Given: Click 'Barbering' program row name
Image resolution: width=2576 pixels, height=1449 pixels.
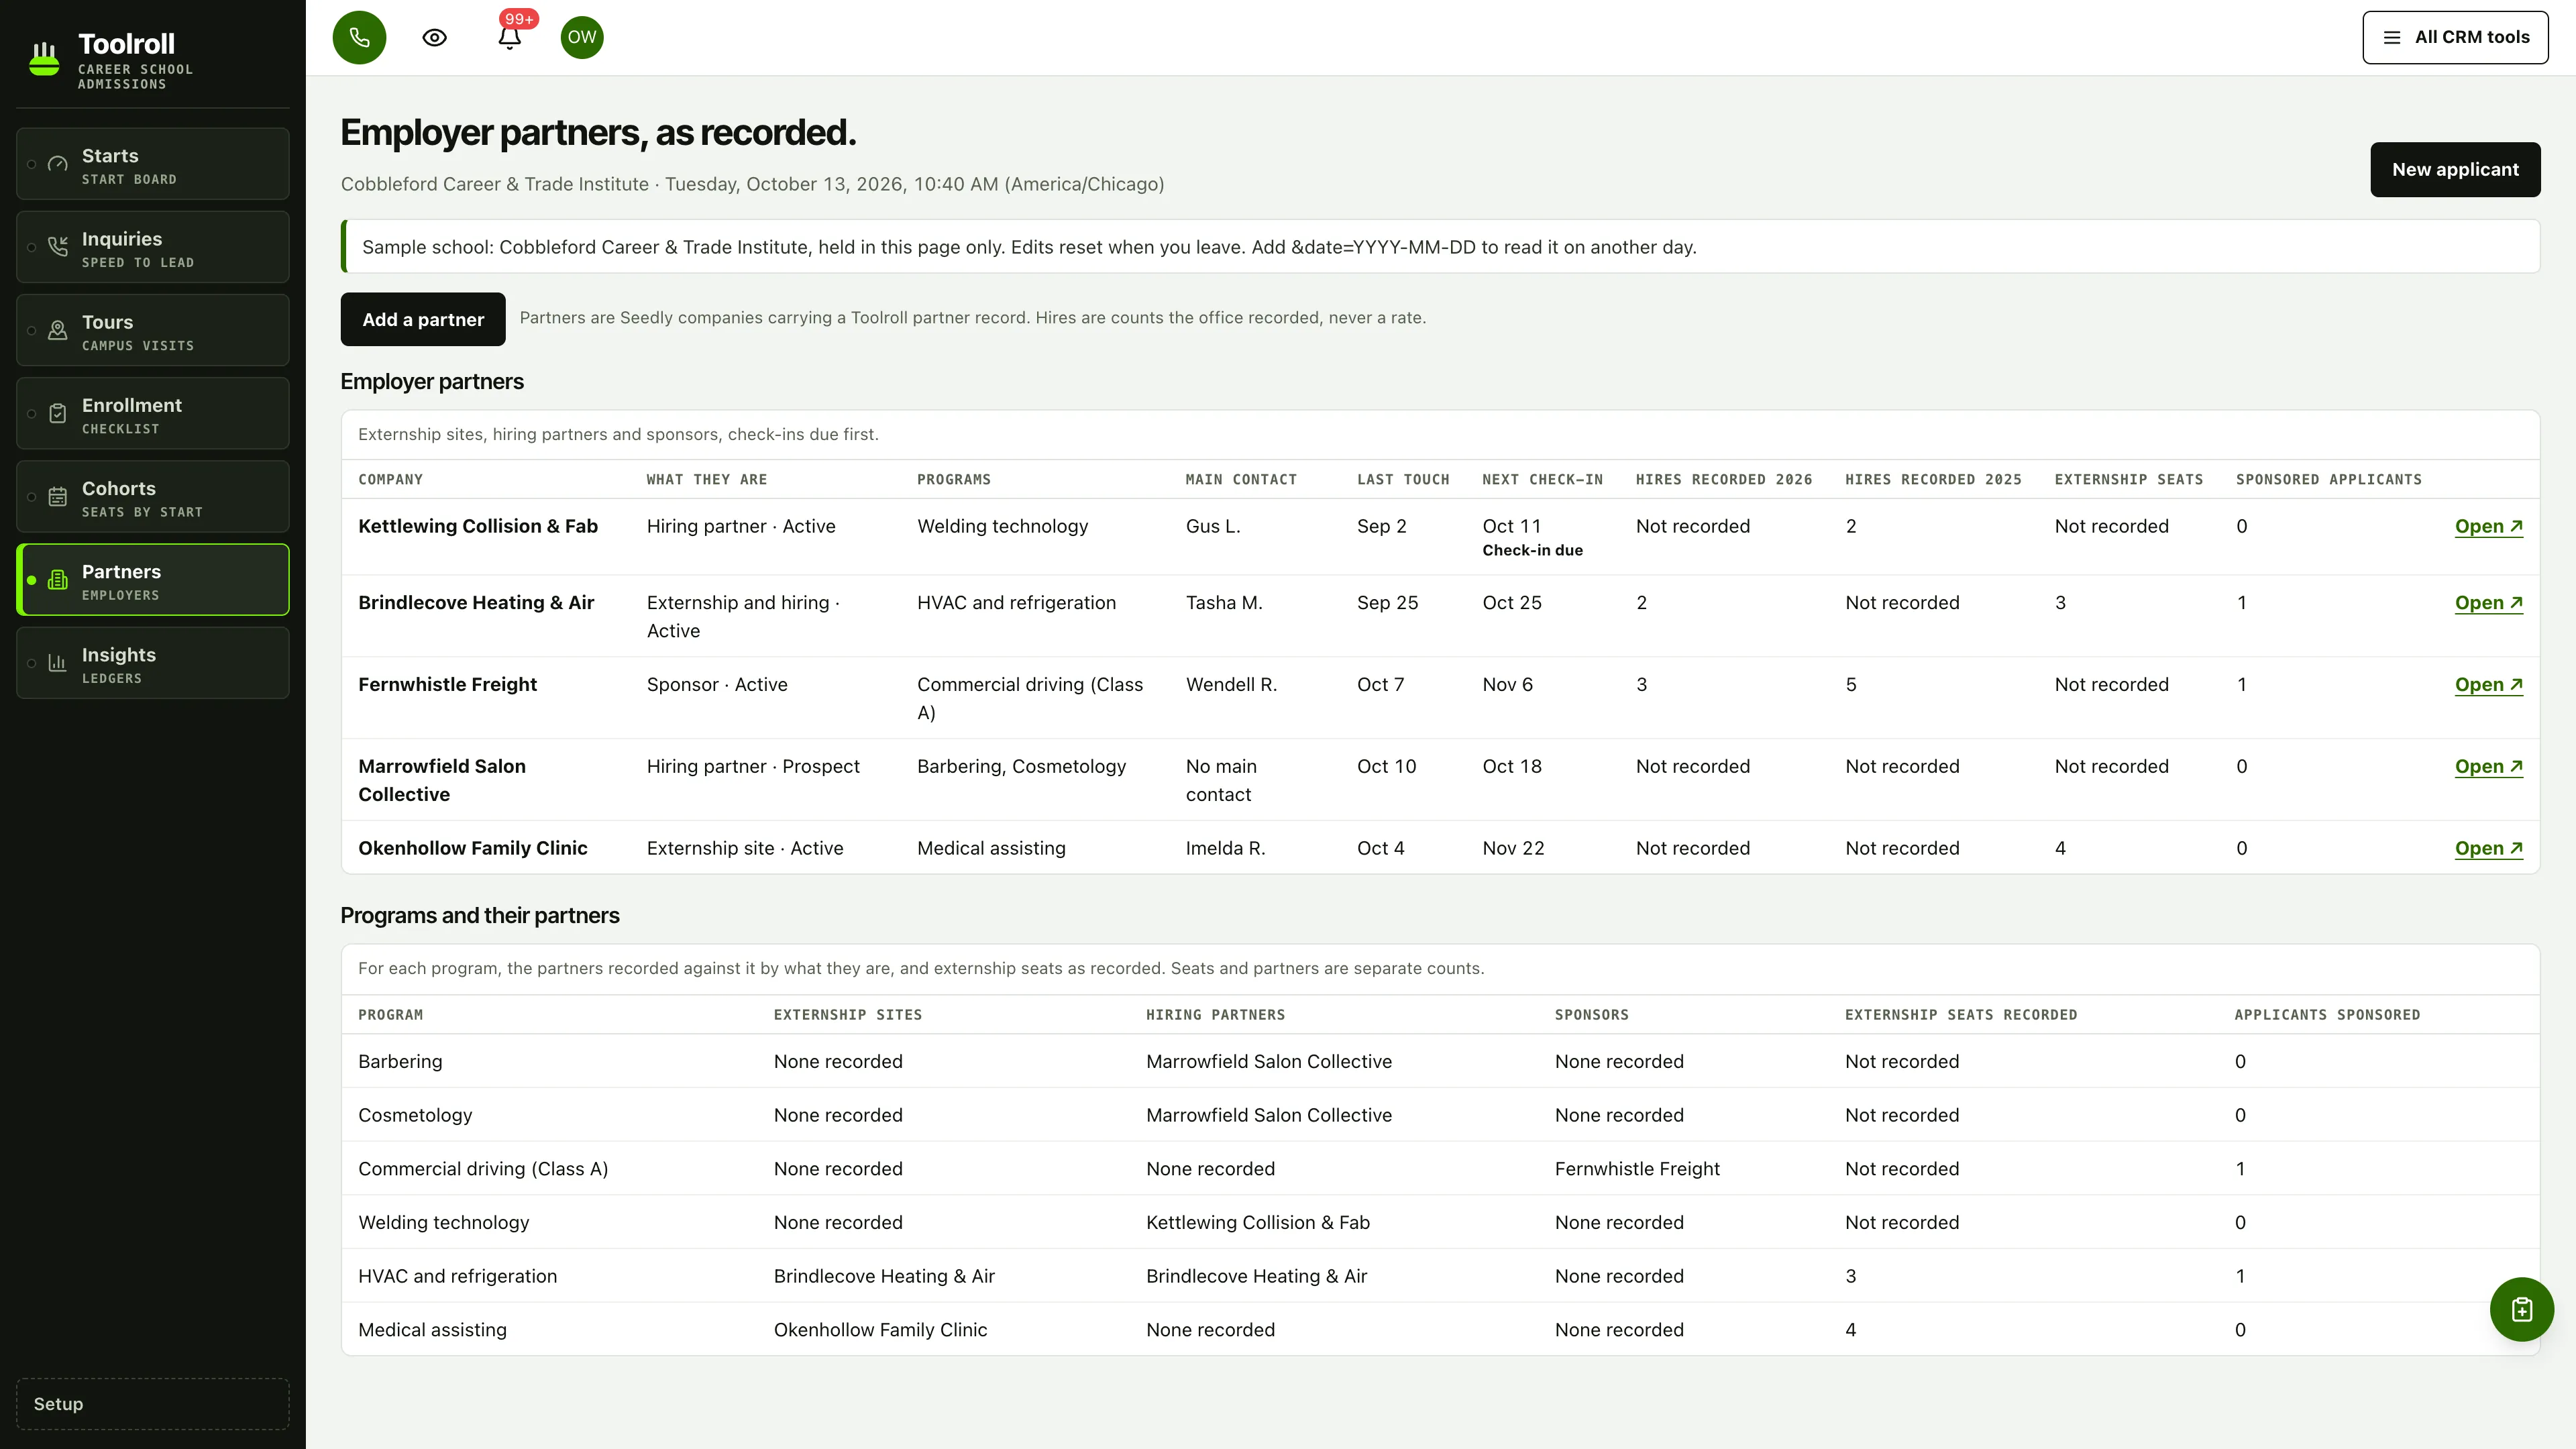Looking at the screenshot, I should [x=400, y=1062].
